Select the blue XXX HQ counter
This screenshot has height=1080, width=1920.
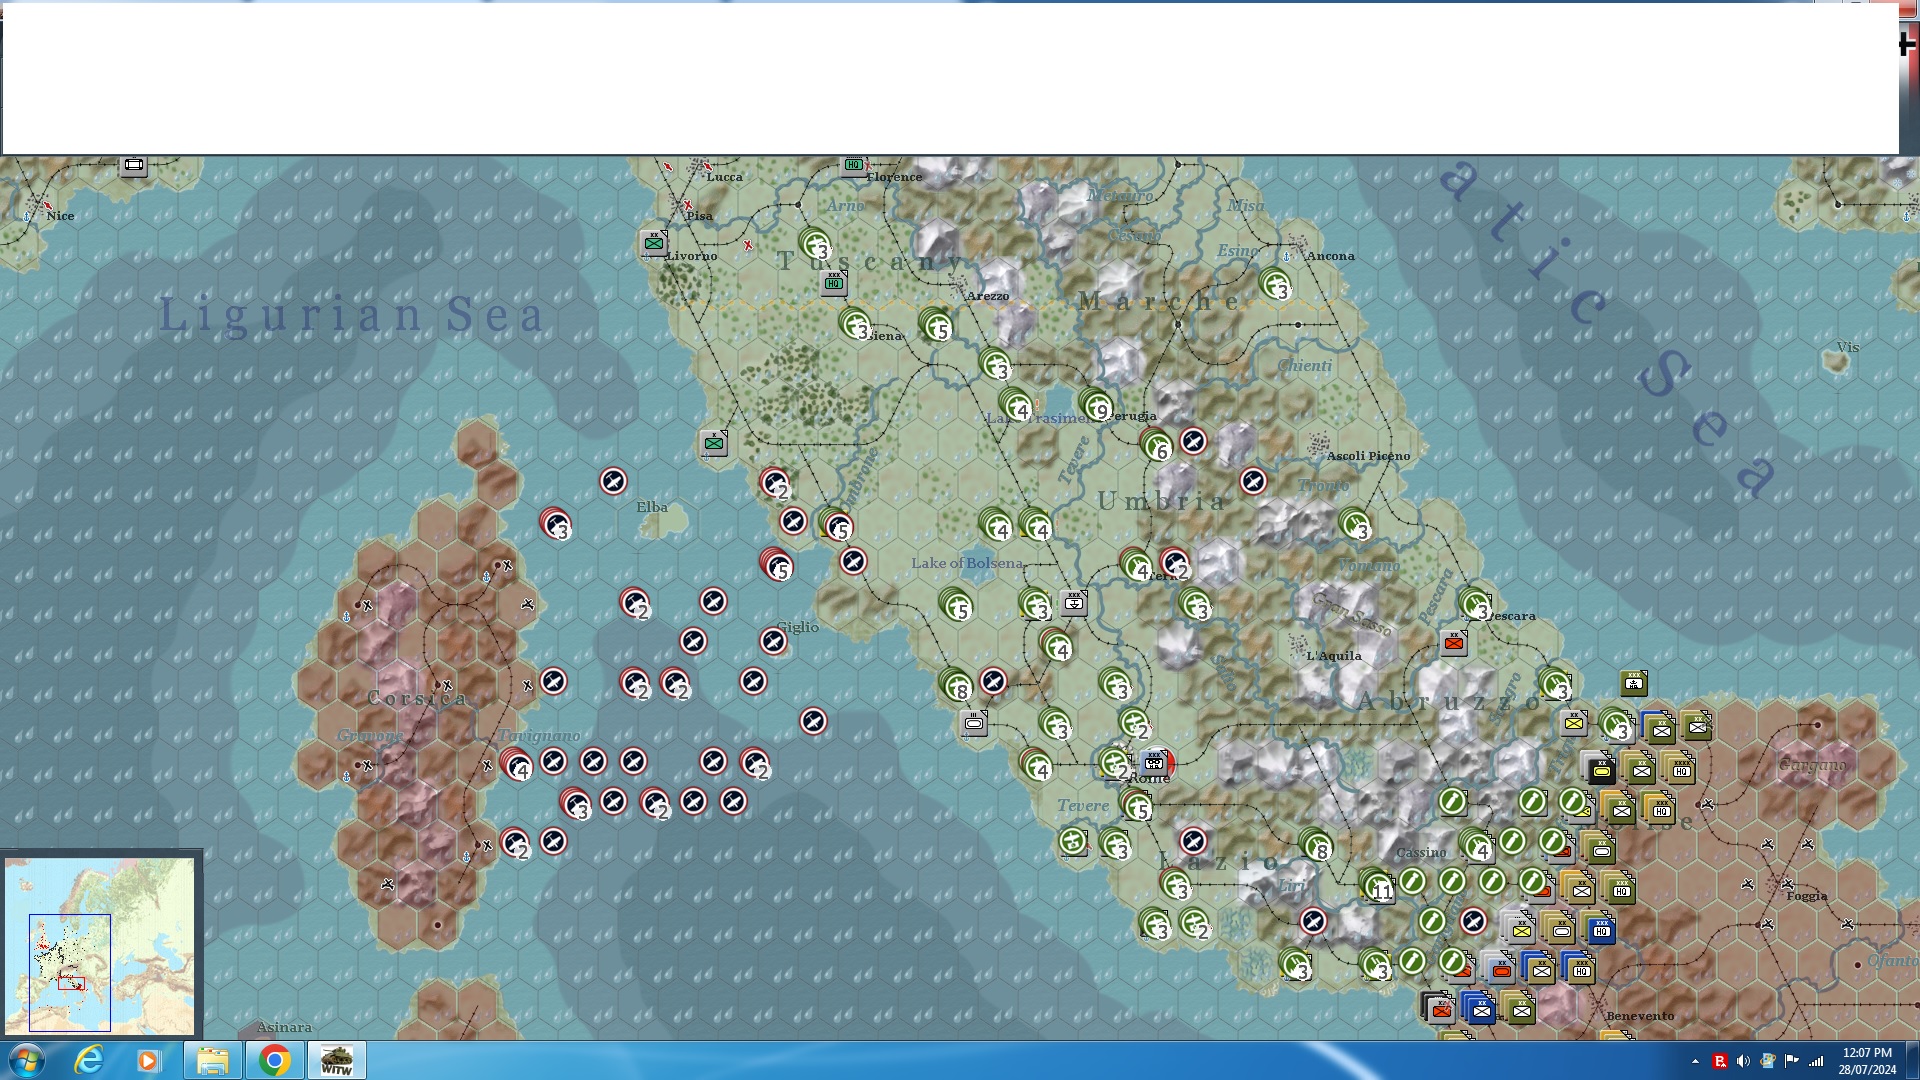[x=1601, y=928]
